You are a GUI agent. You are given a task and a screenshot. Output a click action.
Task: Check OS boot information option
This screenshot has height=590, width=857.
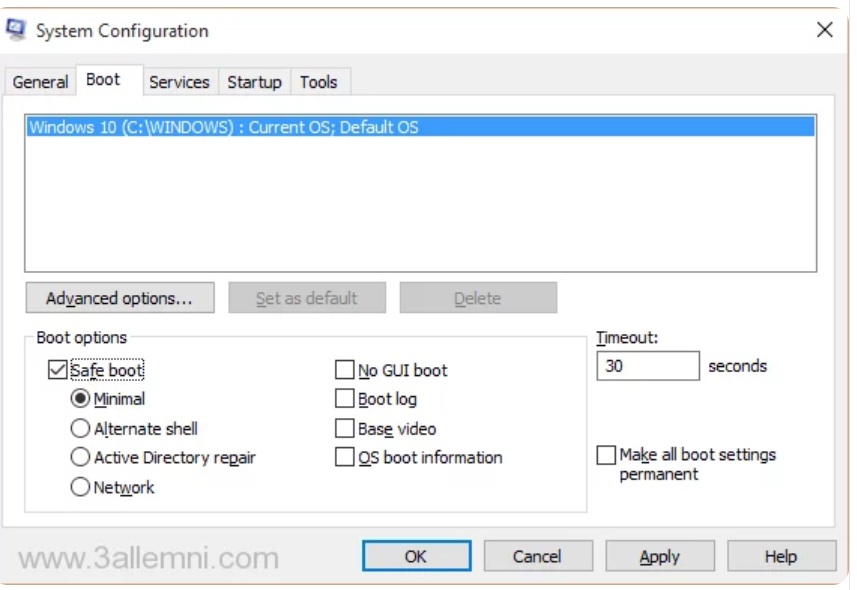pos(344,458)
